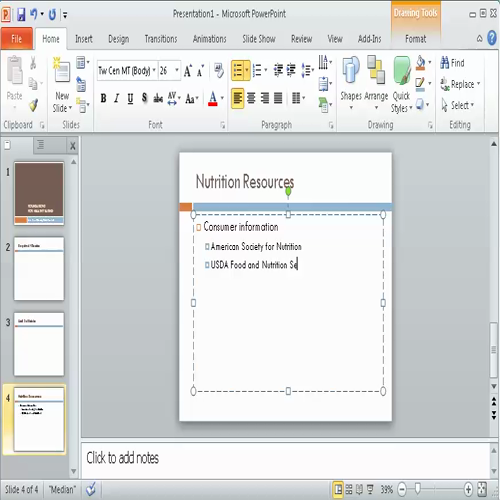Switch to the Transitions tab
The image size is (500, 500).
point(161,39)
